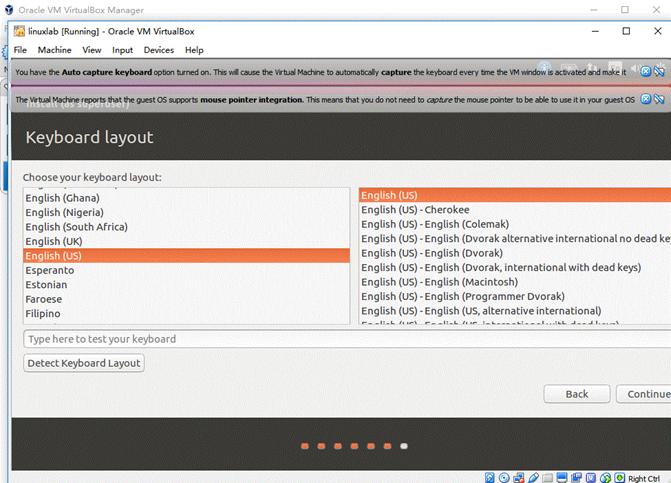Screen dimensions: 671x483
Task: Open the Help menu
Action: pyautogui.click(x=194, y=50)
